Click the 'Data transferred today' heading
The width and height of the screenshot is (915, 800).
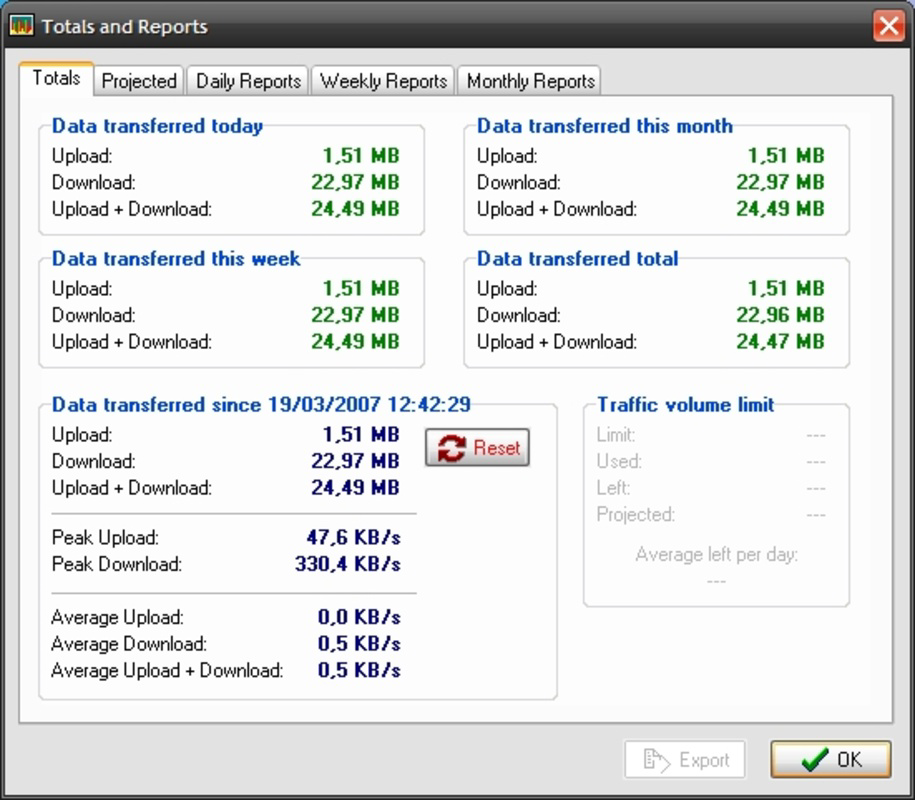157,125
